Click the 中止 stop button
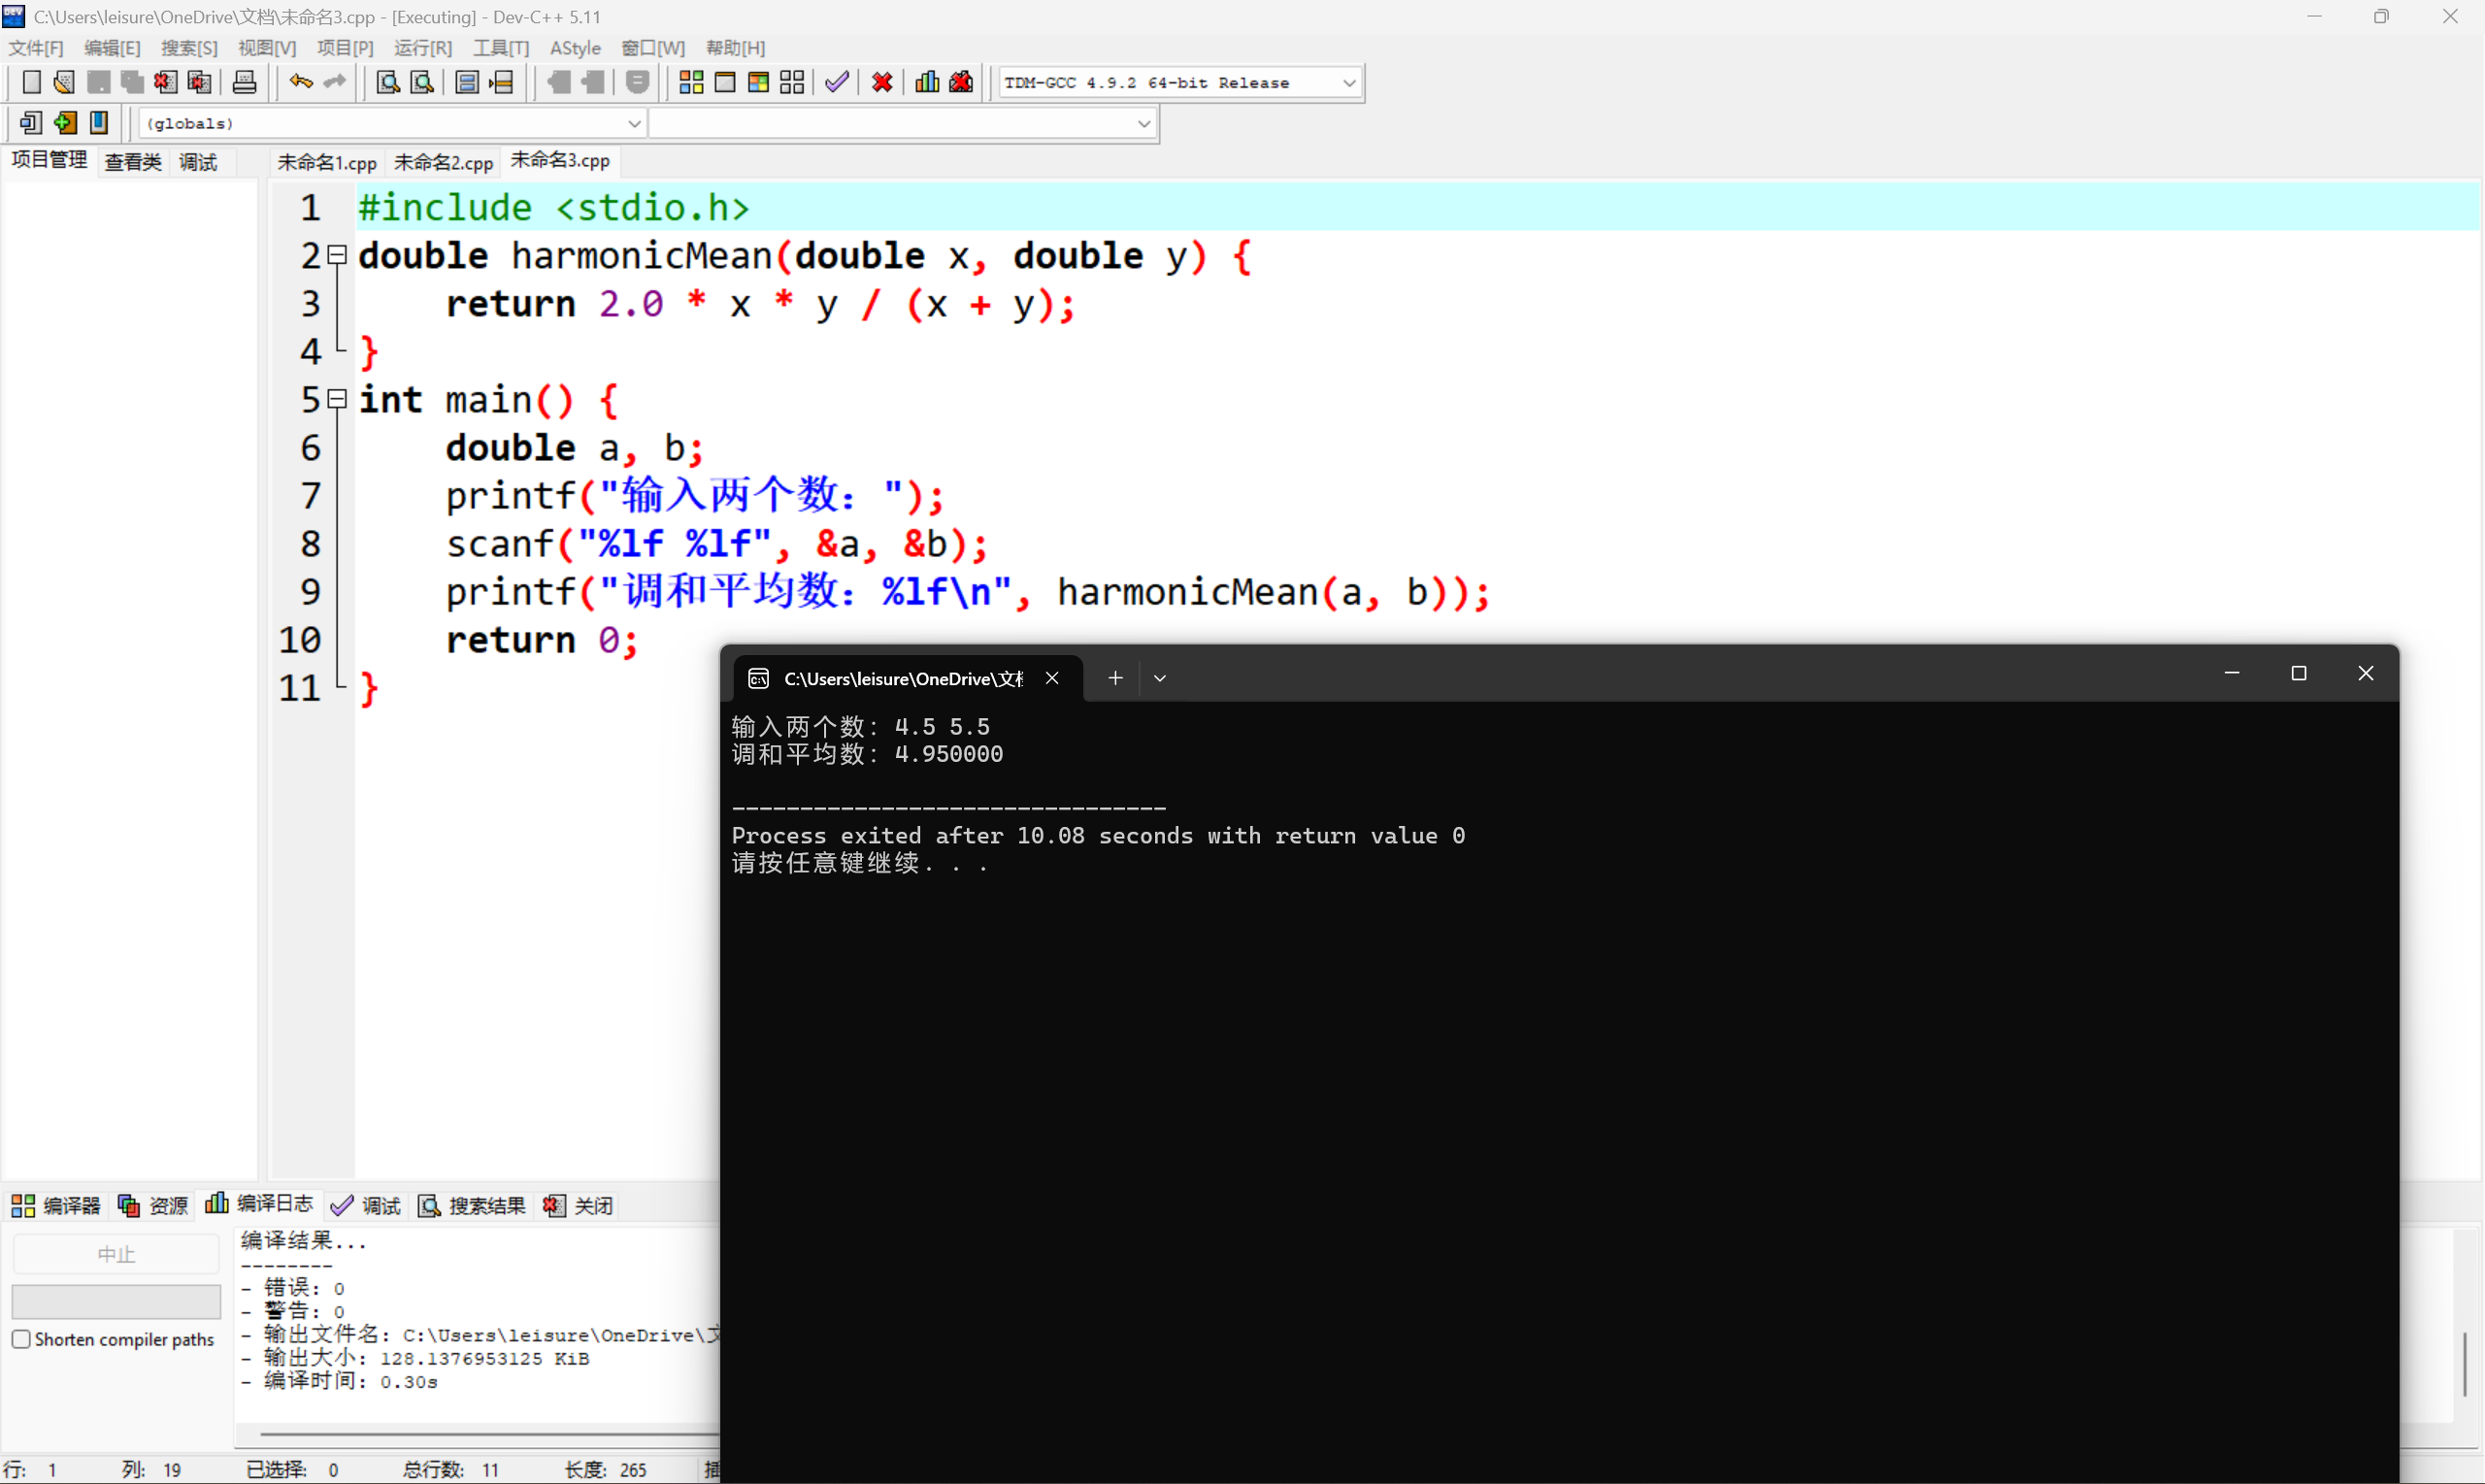The width and height of the screenshot is (2485, 1484). coord(116,1252)
